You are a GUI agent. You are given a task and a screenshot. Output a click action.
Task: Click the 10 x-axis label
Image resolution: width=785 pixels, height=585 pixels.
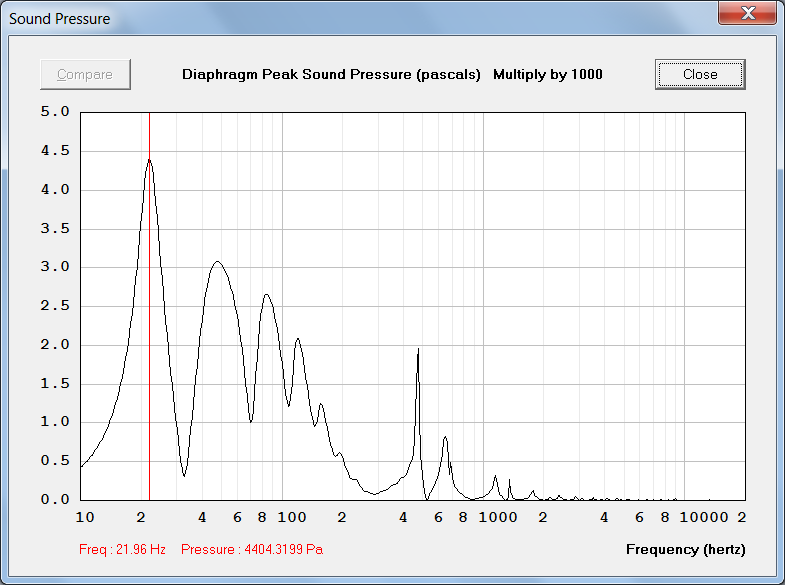(x=85, y=517)
